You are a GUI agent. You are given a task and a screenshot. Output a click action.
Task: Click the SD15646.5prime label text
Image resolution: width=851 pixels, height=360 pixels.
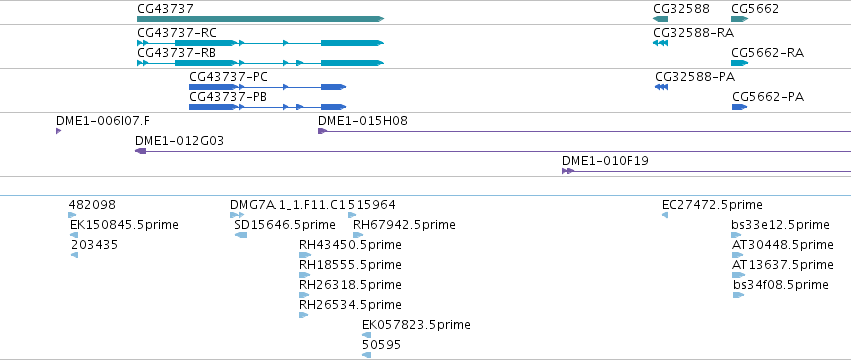click(x=285, y=225)
